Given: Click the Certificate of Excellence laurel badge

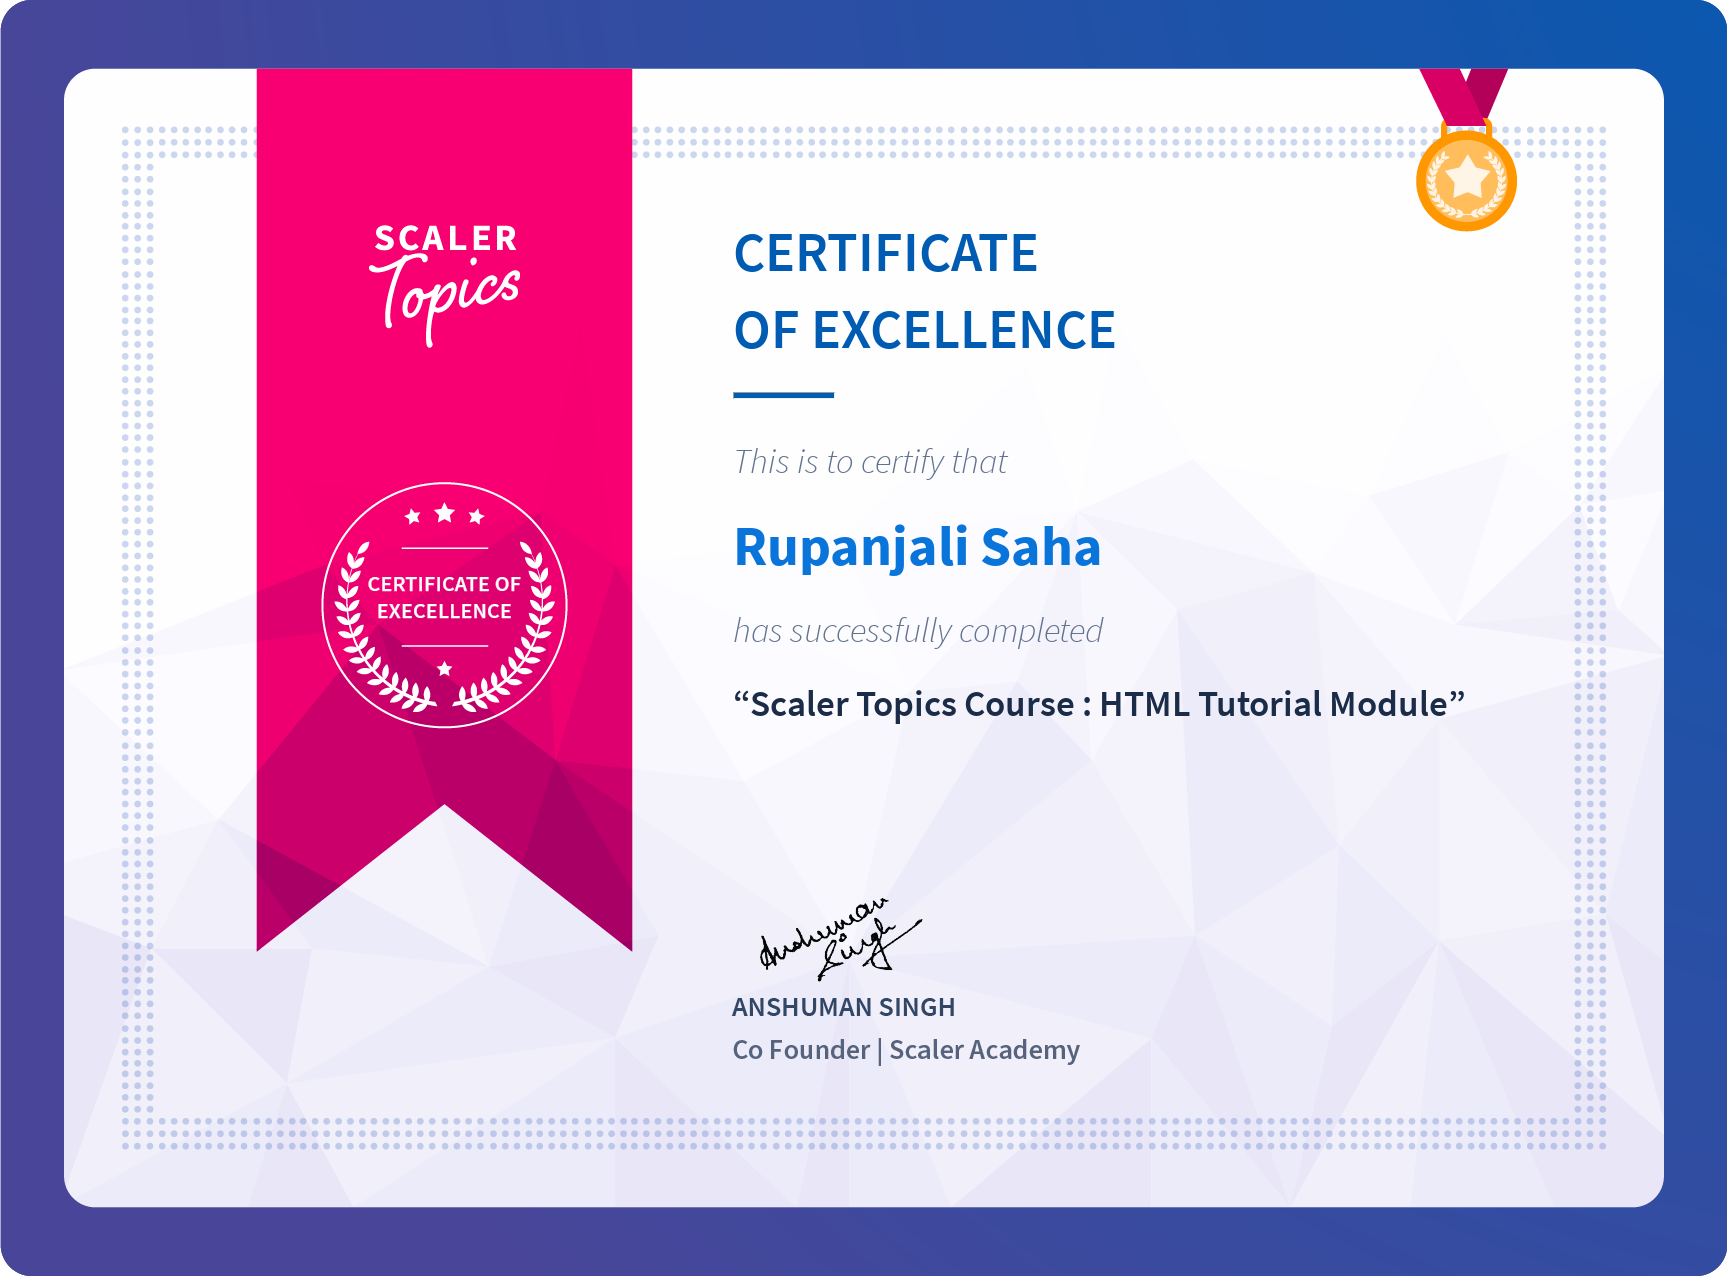Looking at the screenshot, I should 444,605.
